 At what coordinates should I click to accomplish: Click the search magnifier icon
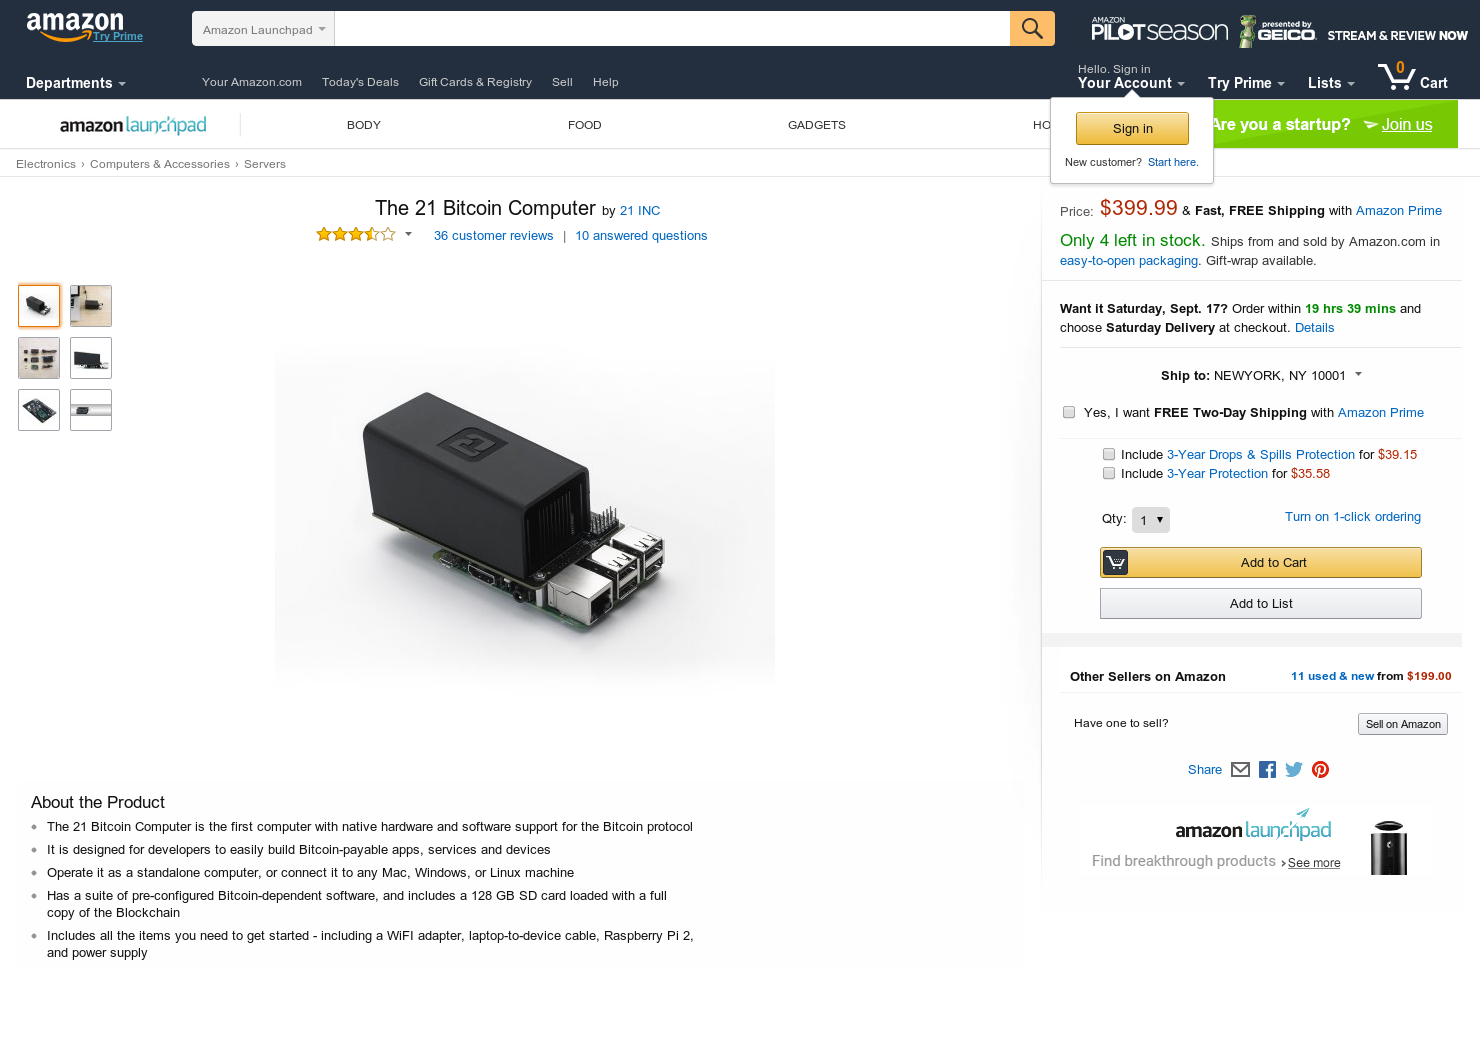pyautogui.click(x=1031, y=28)
